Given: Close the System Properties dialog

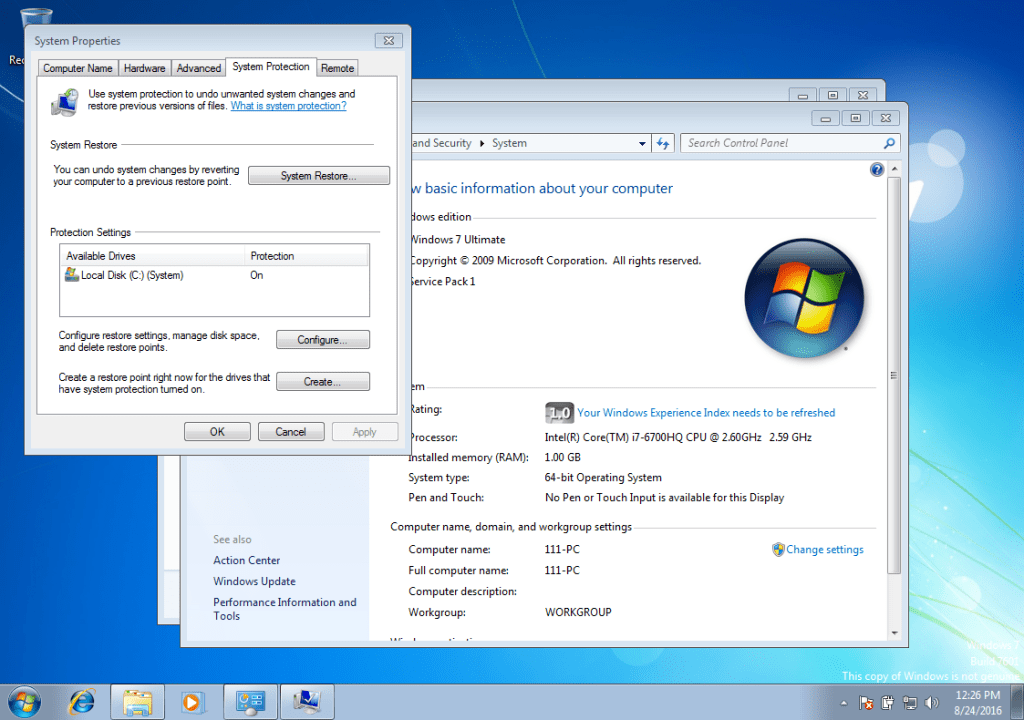Looking at the screenshot, I should 389,41.
